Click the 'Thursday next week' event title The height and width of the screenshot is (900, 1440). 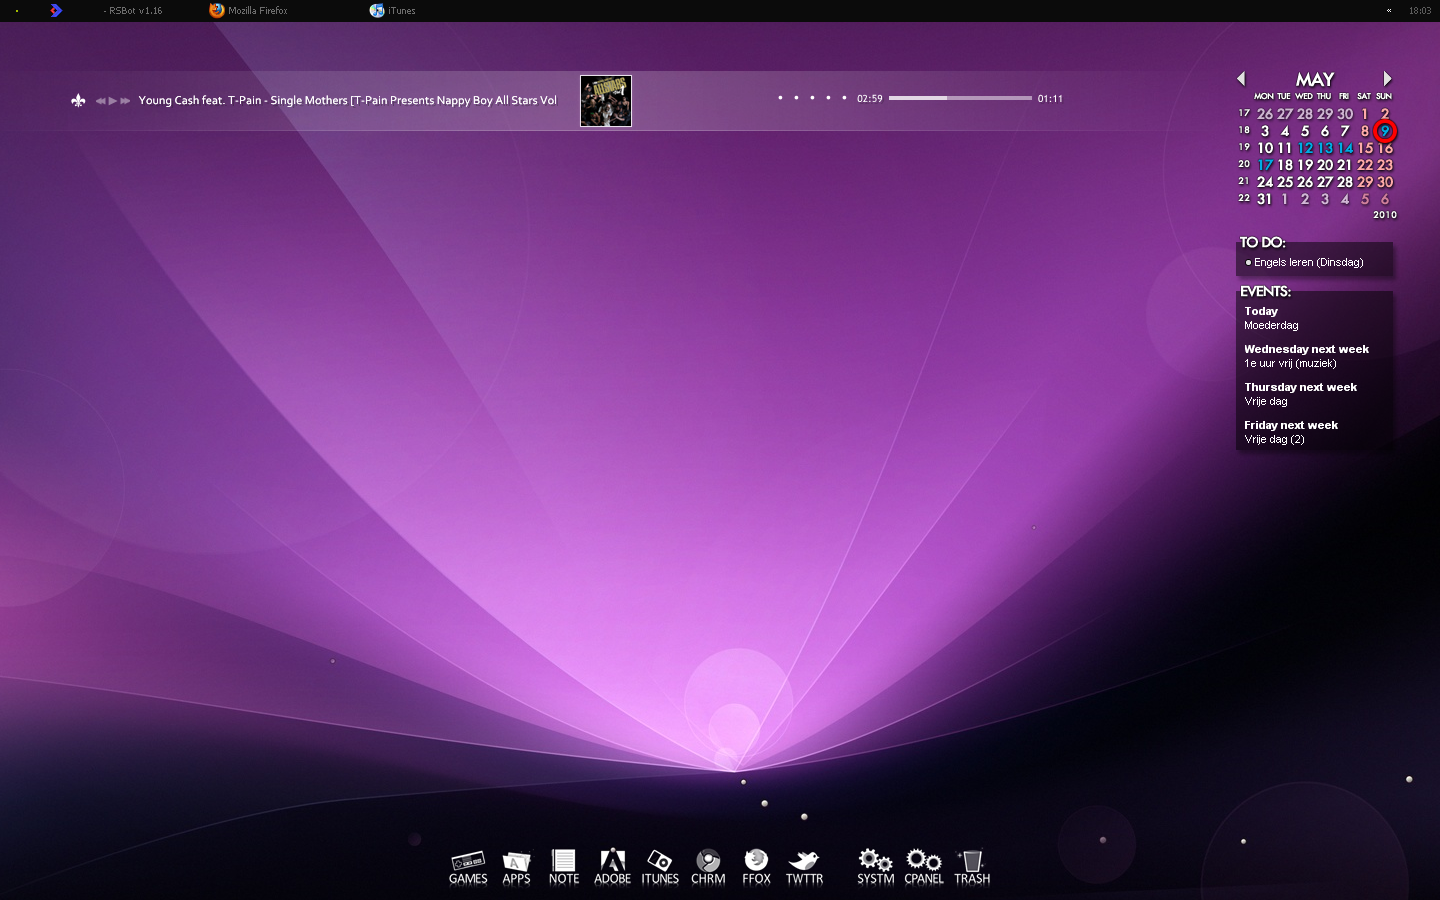(x=1300, y=387)
